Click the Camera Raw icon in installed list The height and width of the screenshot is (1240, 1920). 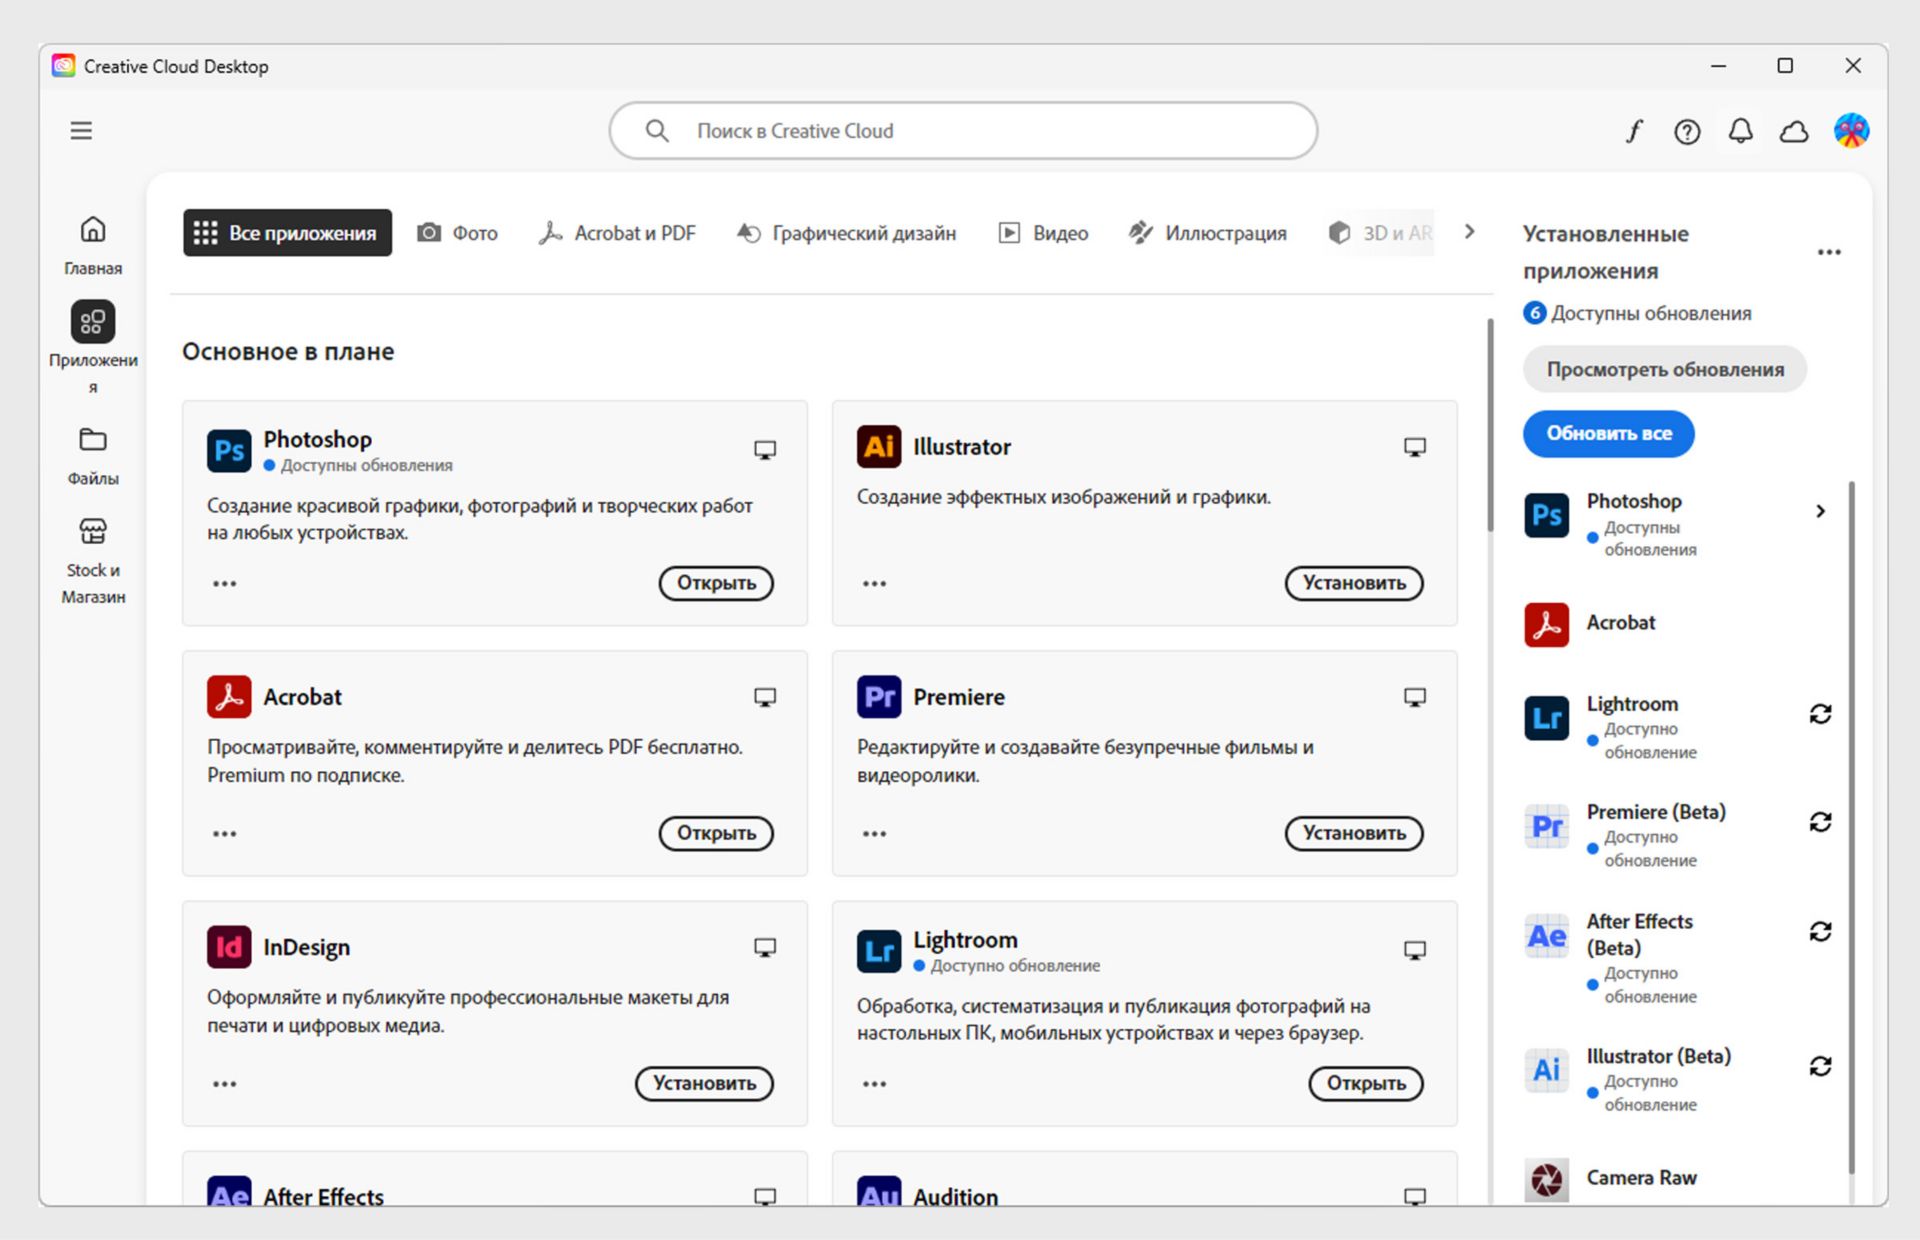point(1546,1179)
